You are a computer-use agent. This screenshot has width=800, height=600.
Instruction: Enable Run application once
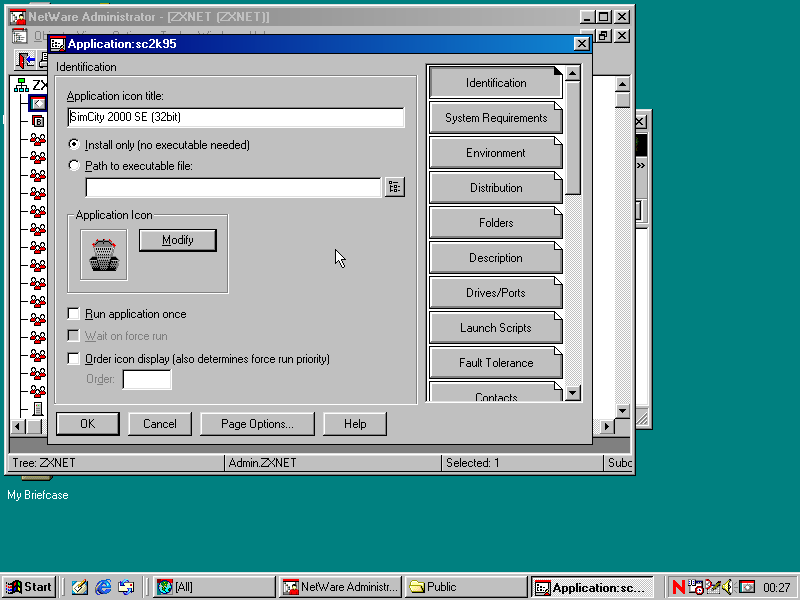point(74,314)
